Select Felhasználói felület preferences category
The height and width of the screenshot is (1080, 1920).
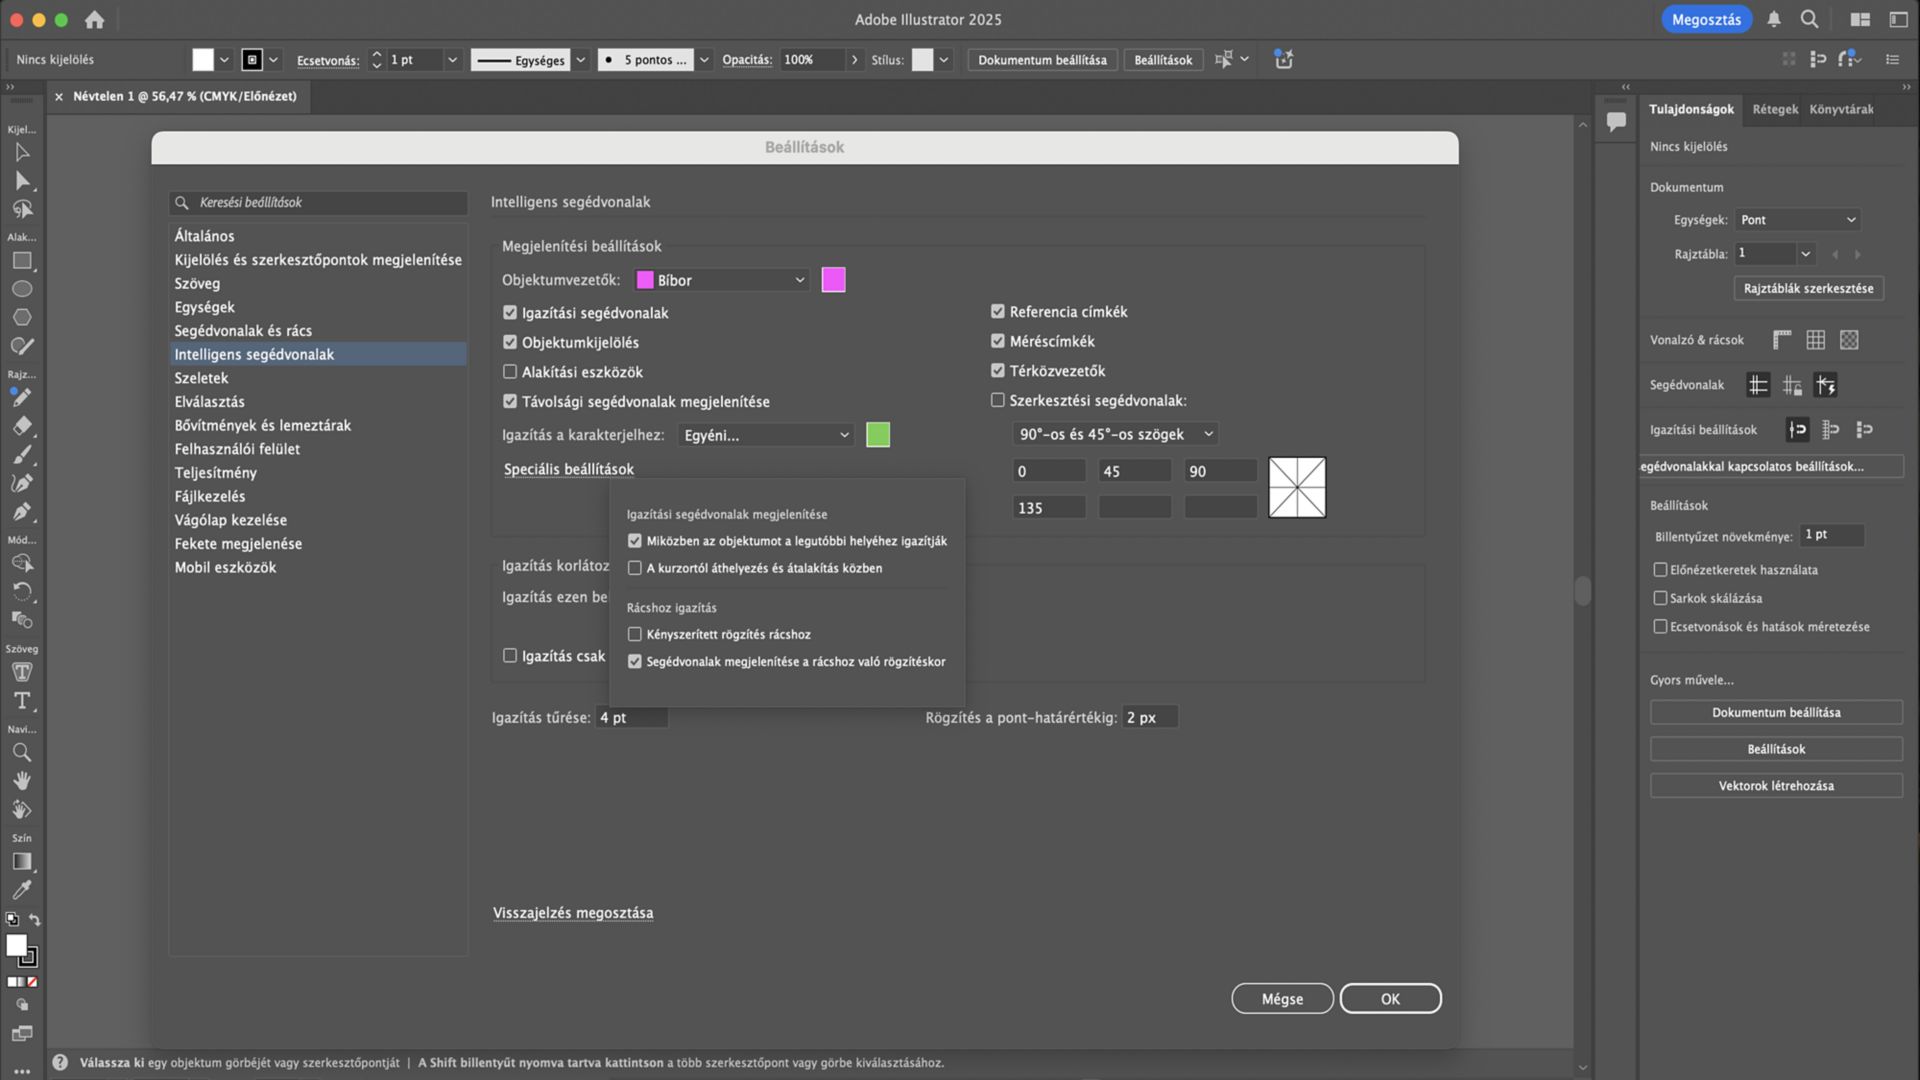237,449
